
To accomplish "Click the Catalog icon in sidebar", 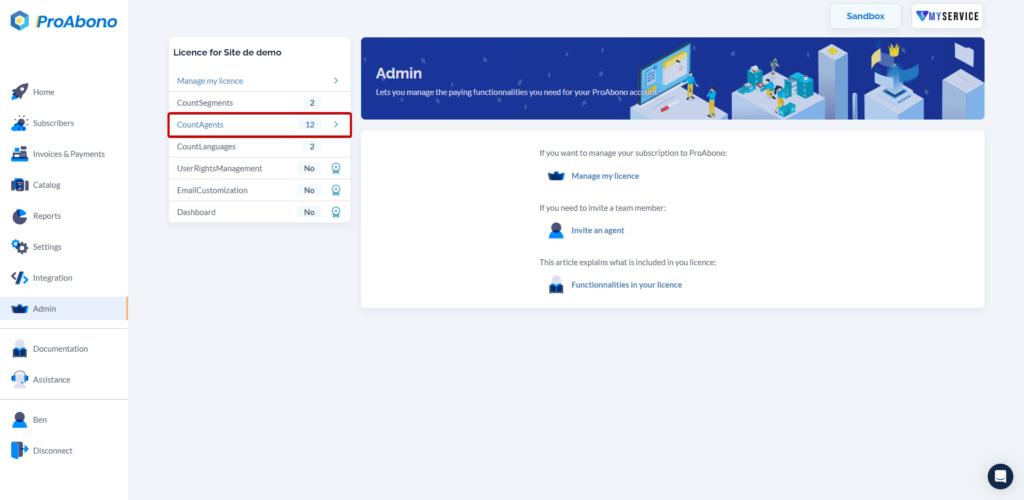I will [x=20, y=185].
